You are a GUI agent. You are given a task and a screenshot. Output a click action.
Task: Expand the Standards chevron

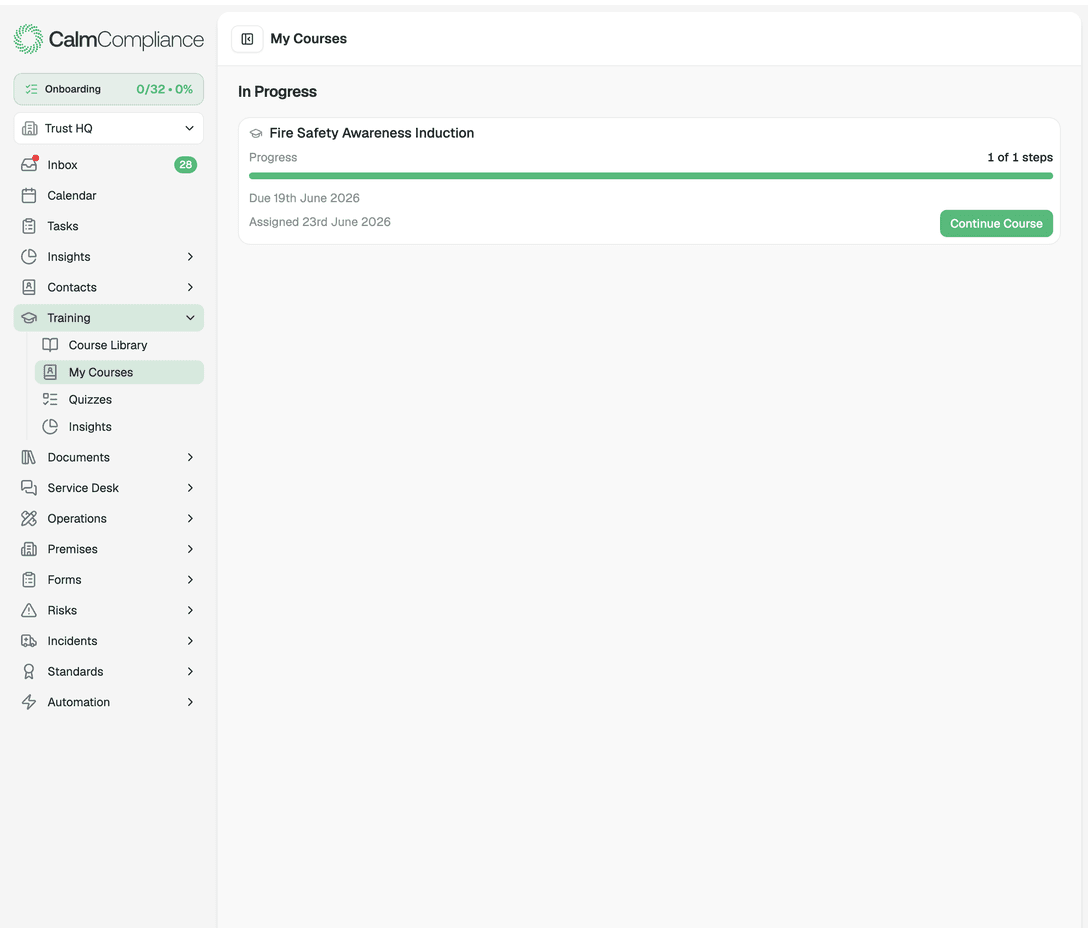click(190, 671)
